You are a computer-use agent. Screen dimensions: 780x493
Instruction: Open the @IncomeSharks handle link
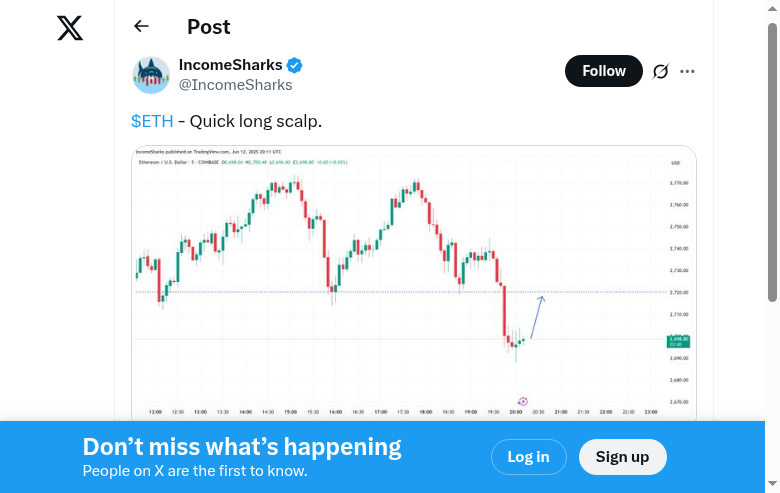pos(235,85)
